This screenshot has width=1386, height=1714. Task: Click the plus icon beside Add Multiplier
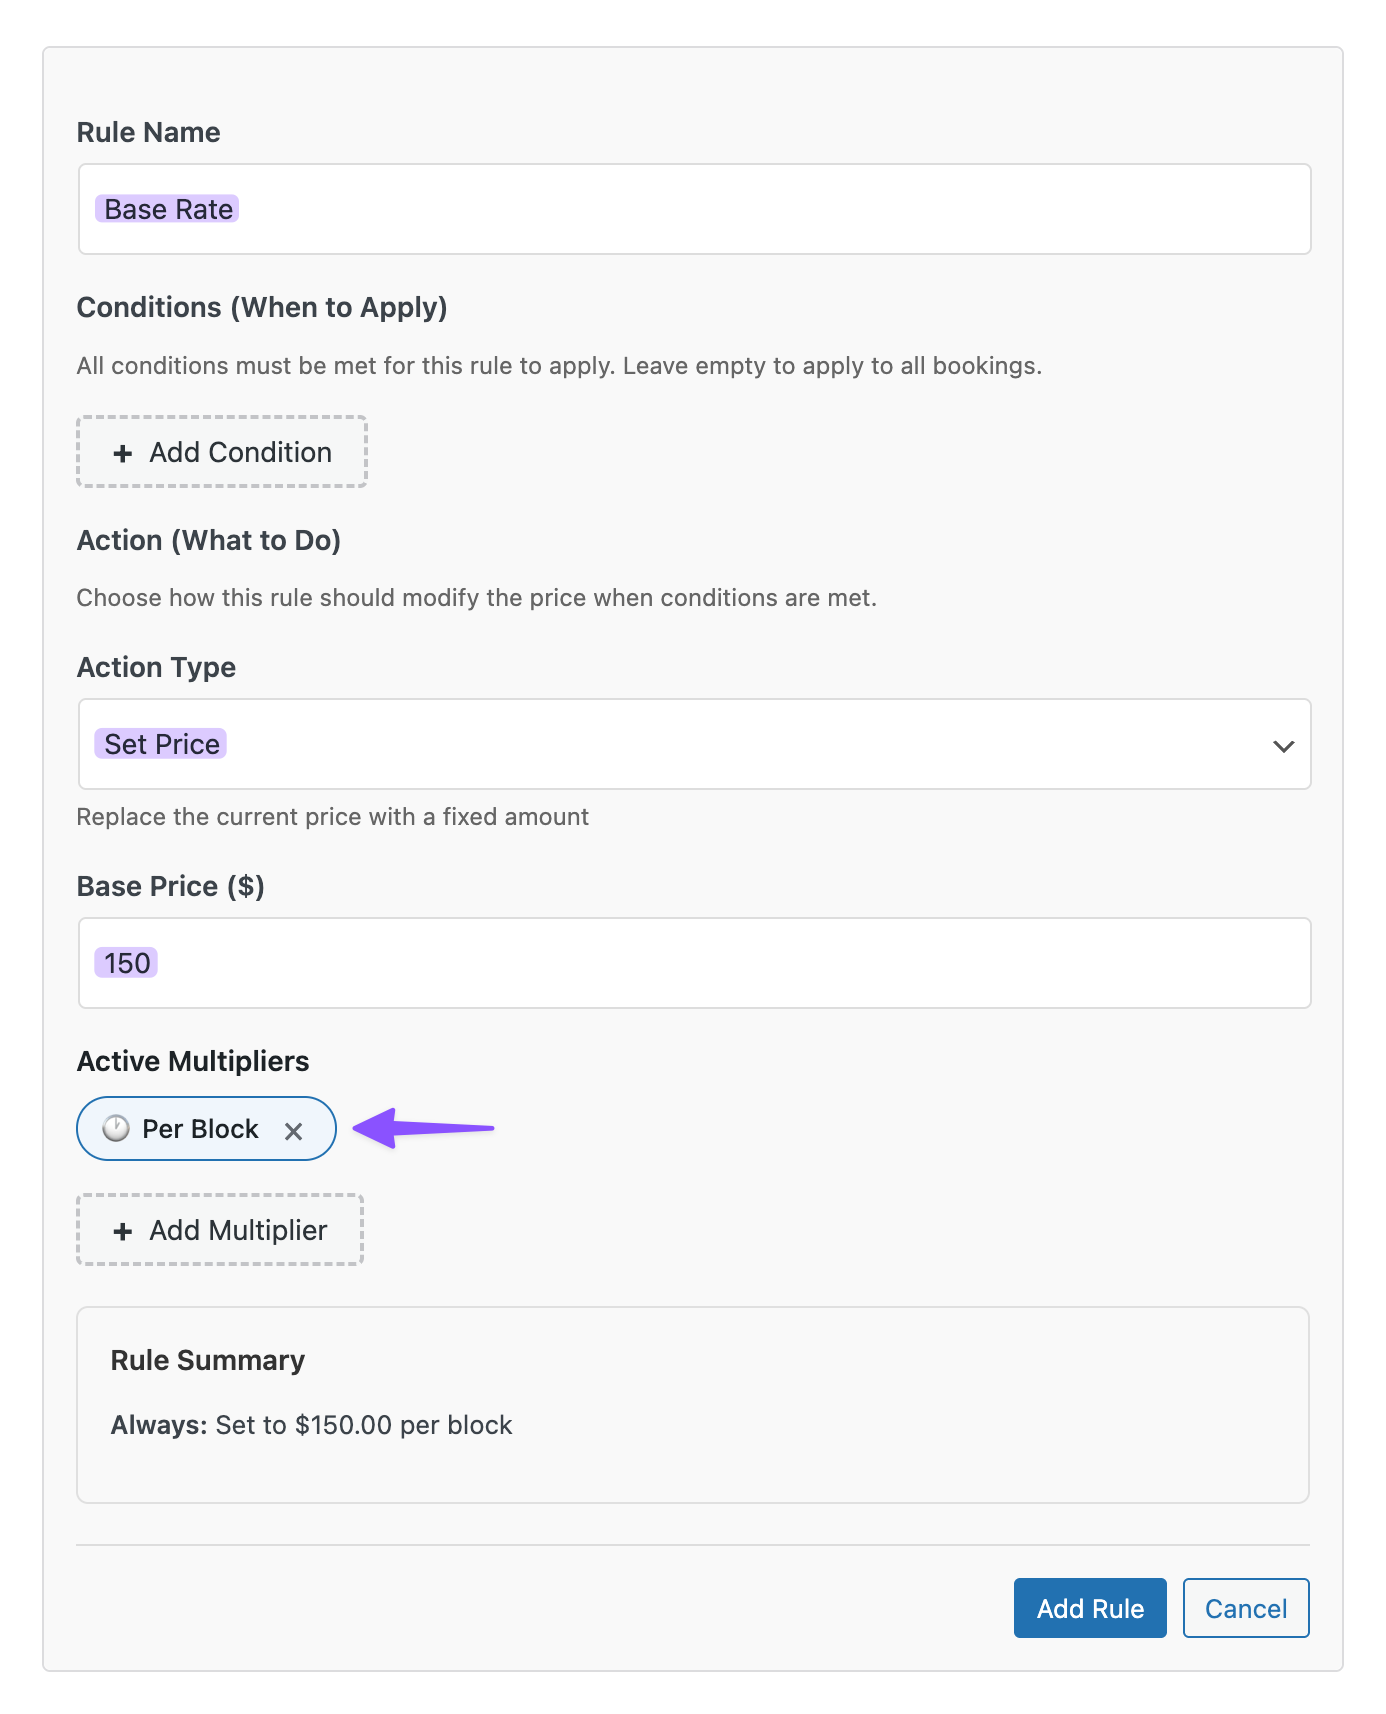click(123, 1231)
